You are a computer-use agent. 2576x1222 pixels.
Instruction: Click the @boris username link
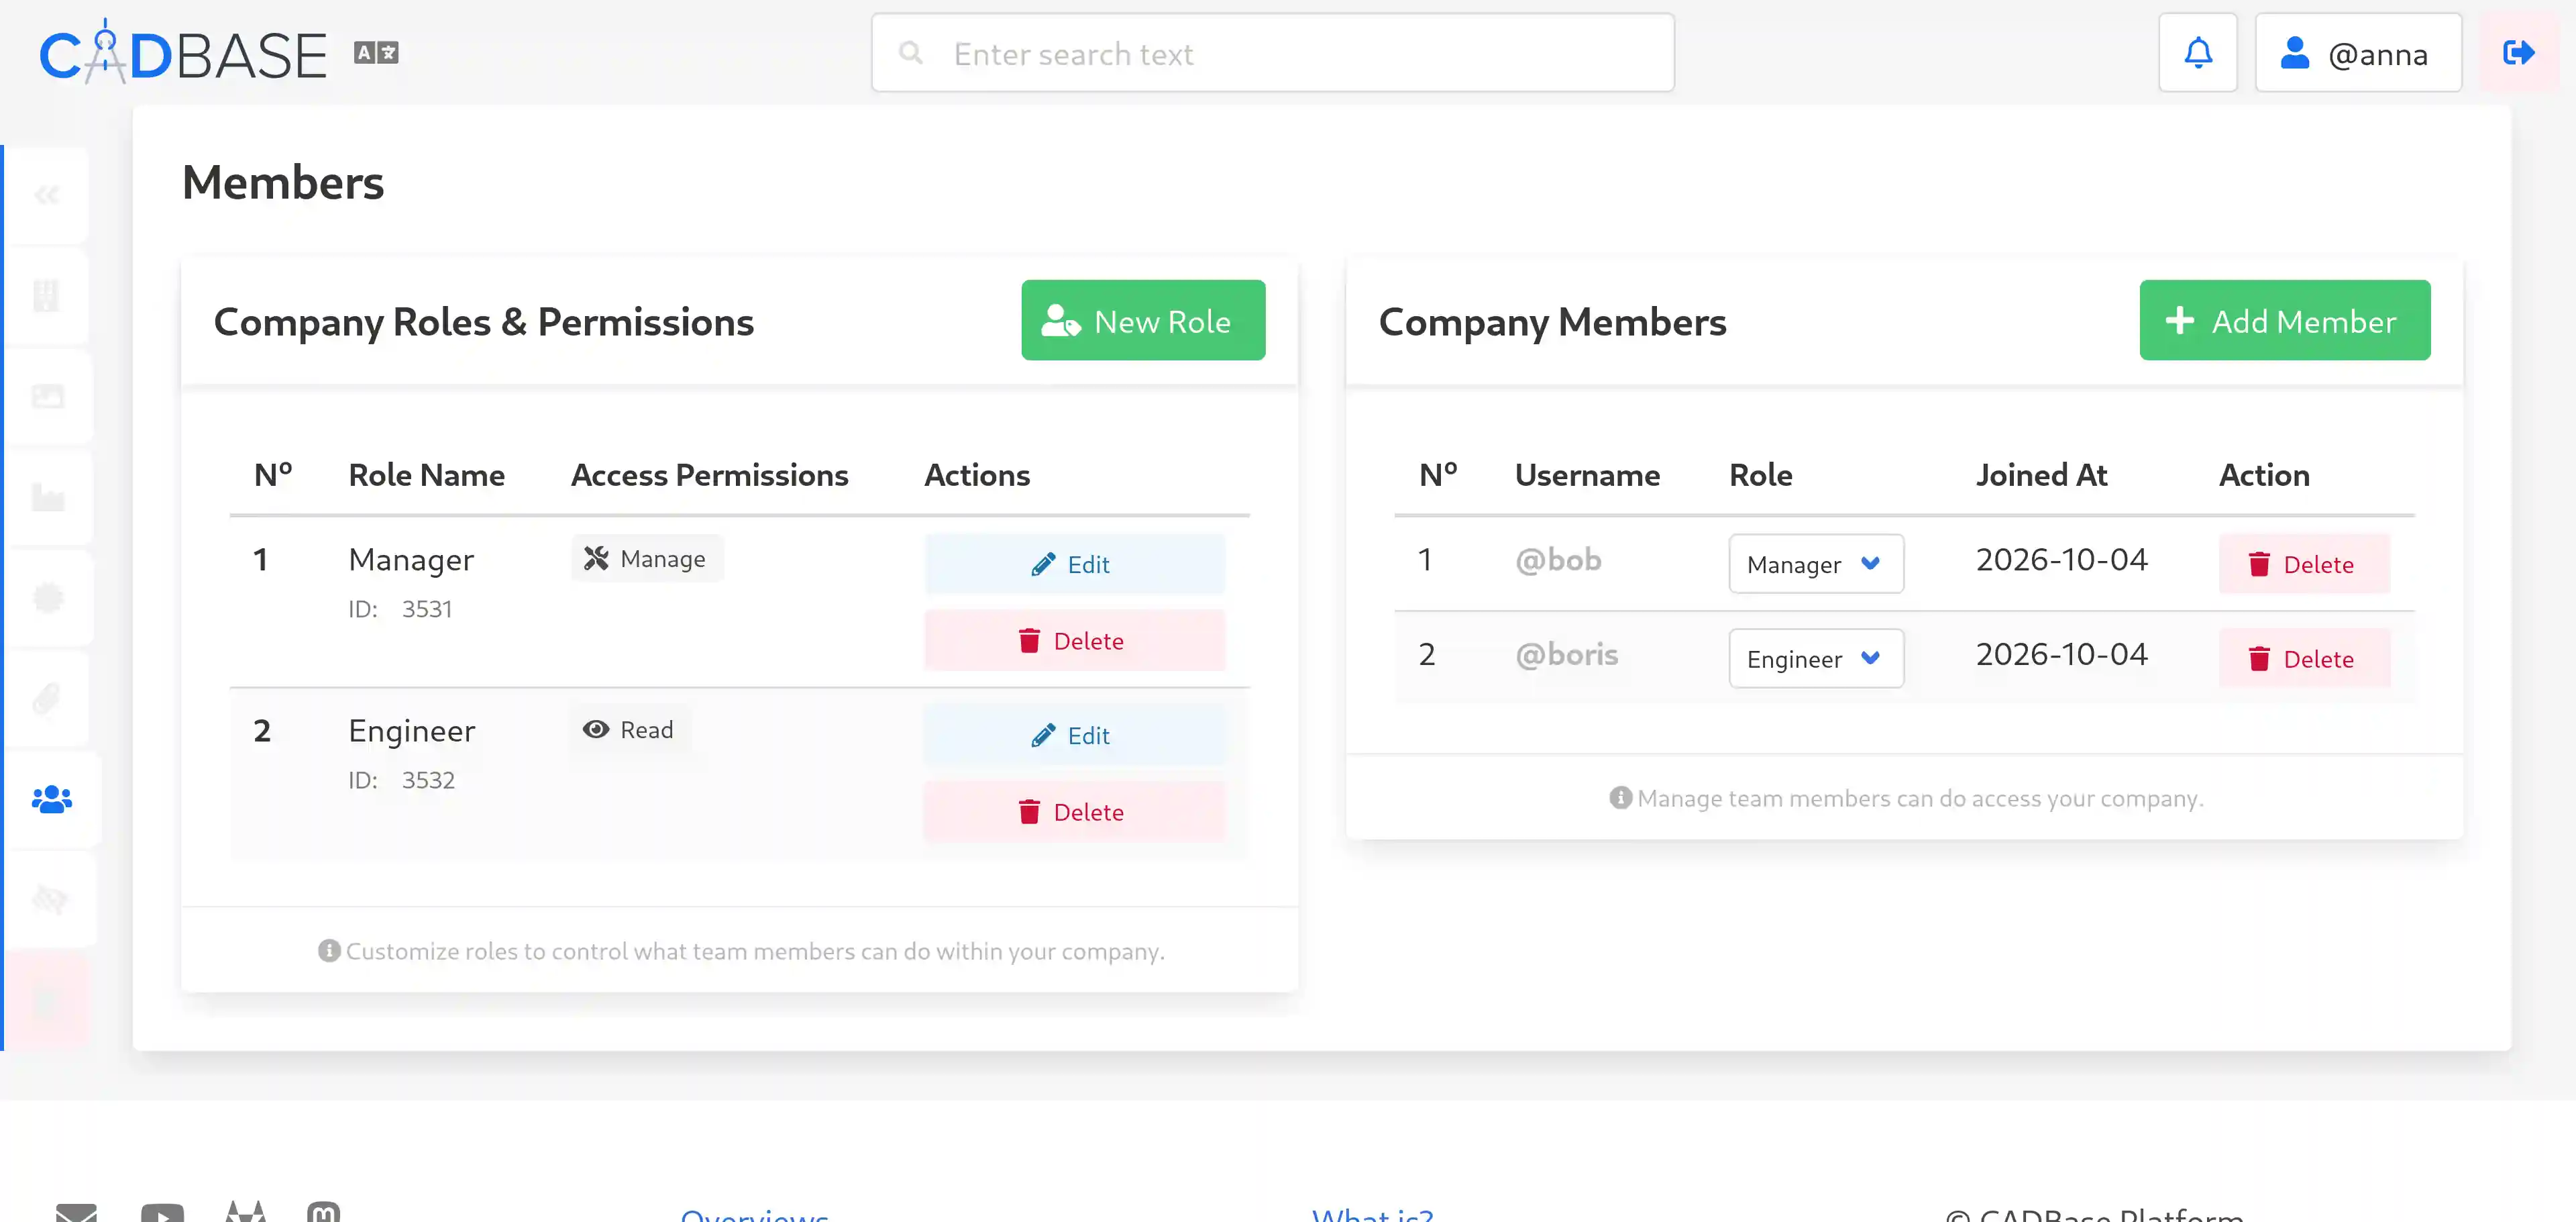(1566, 654)
